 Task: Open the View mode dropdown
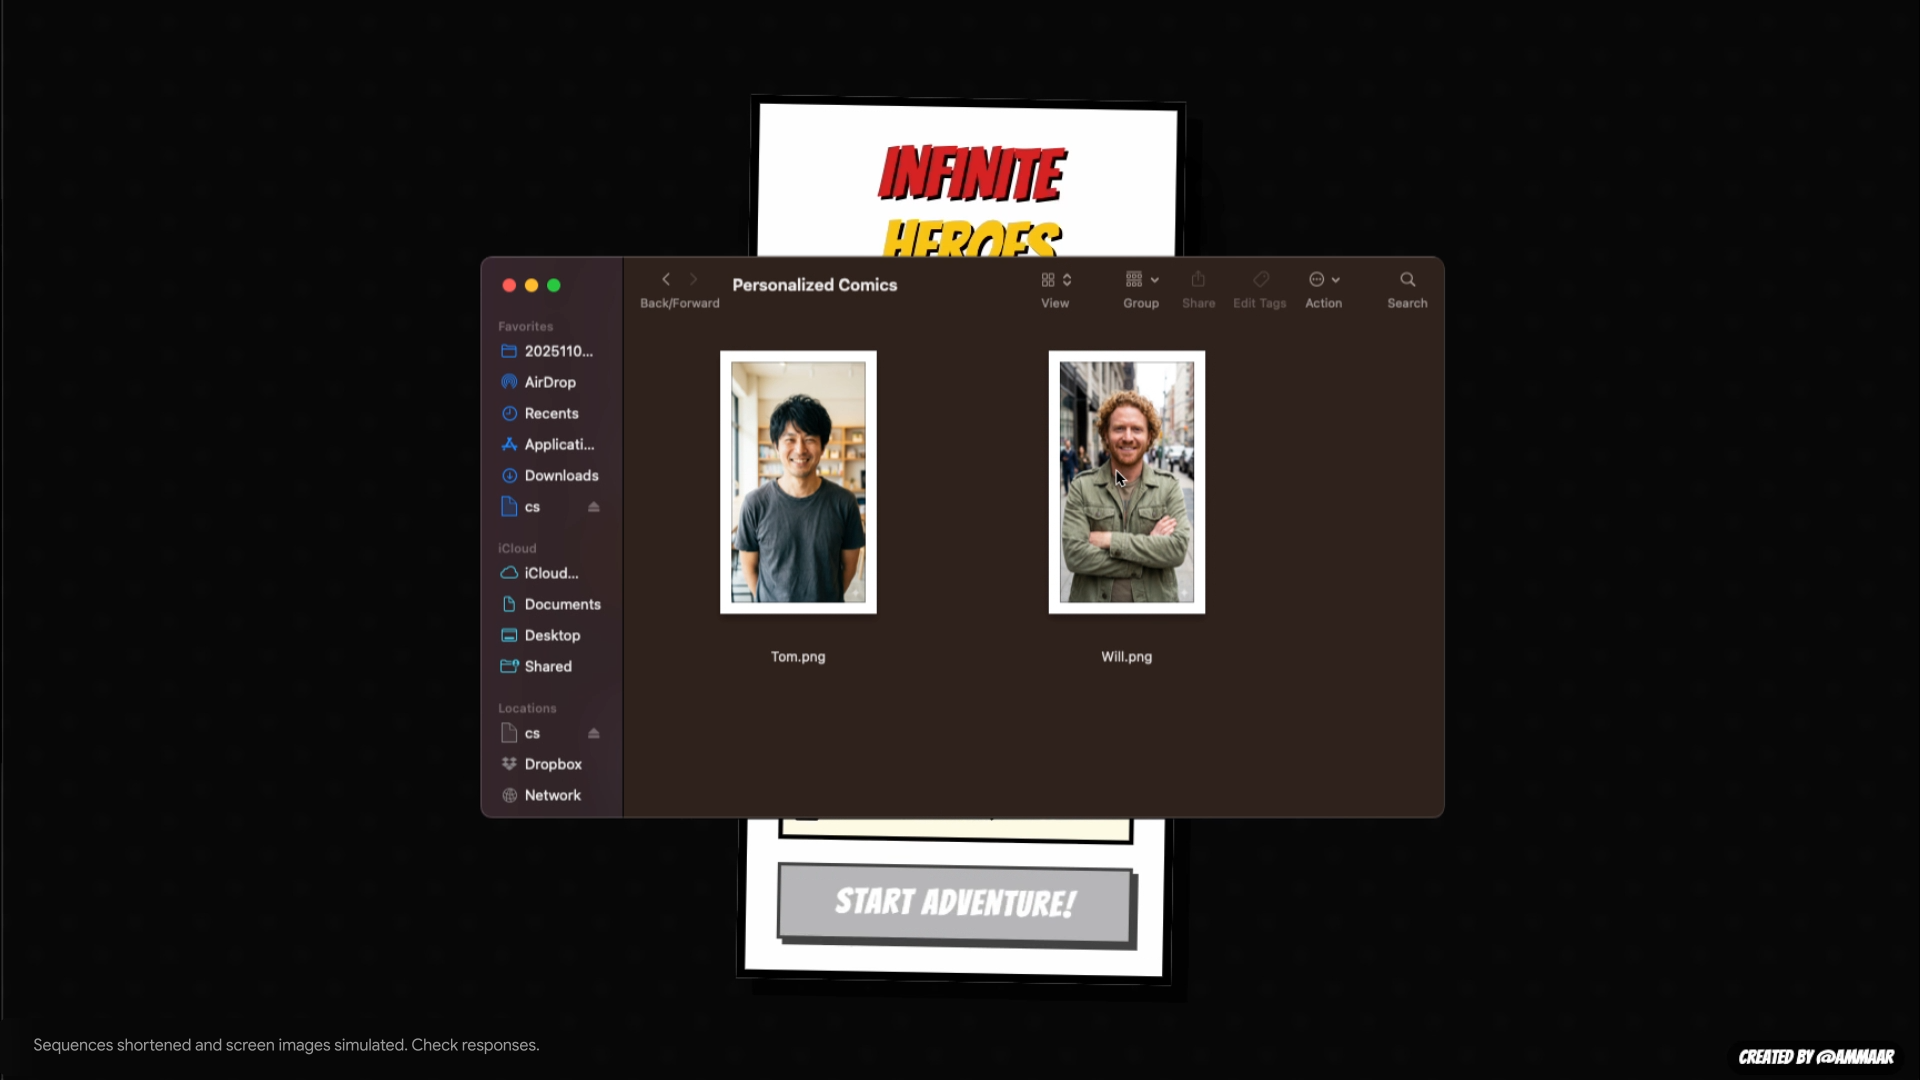coord(1055,280)
